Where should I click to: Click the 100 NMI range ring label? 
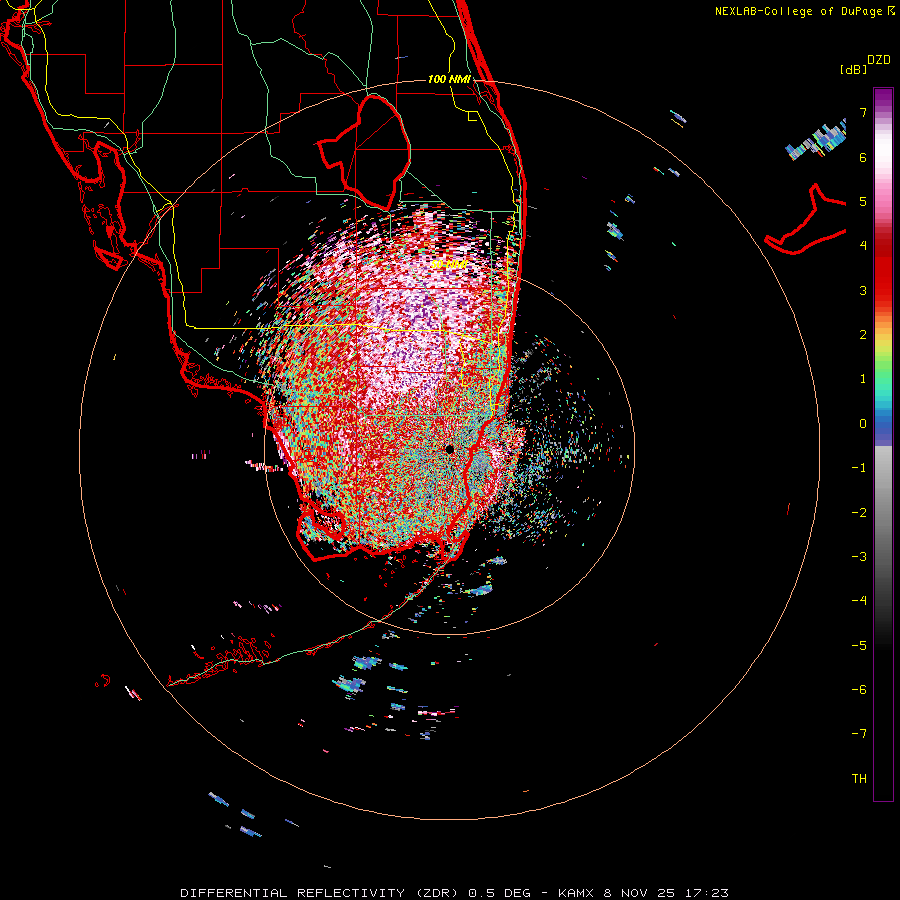pyautogui.click(x=449, y=79)
